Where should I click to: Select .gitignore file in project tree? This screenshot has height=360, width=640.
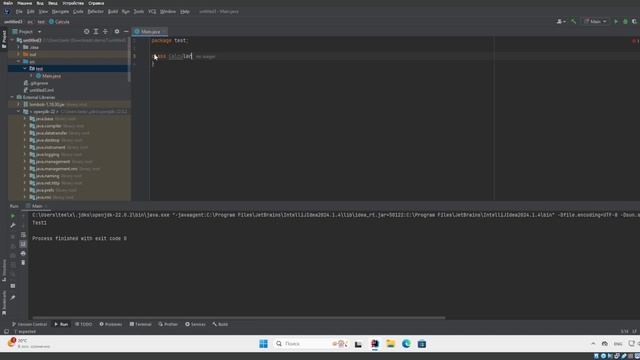[x=39, y=83]
